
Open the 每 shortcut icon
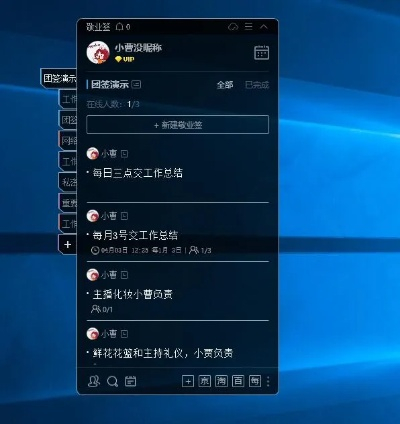(255, 381)
